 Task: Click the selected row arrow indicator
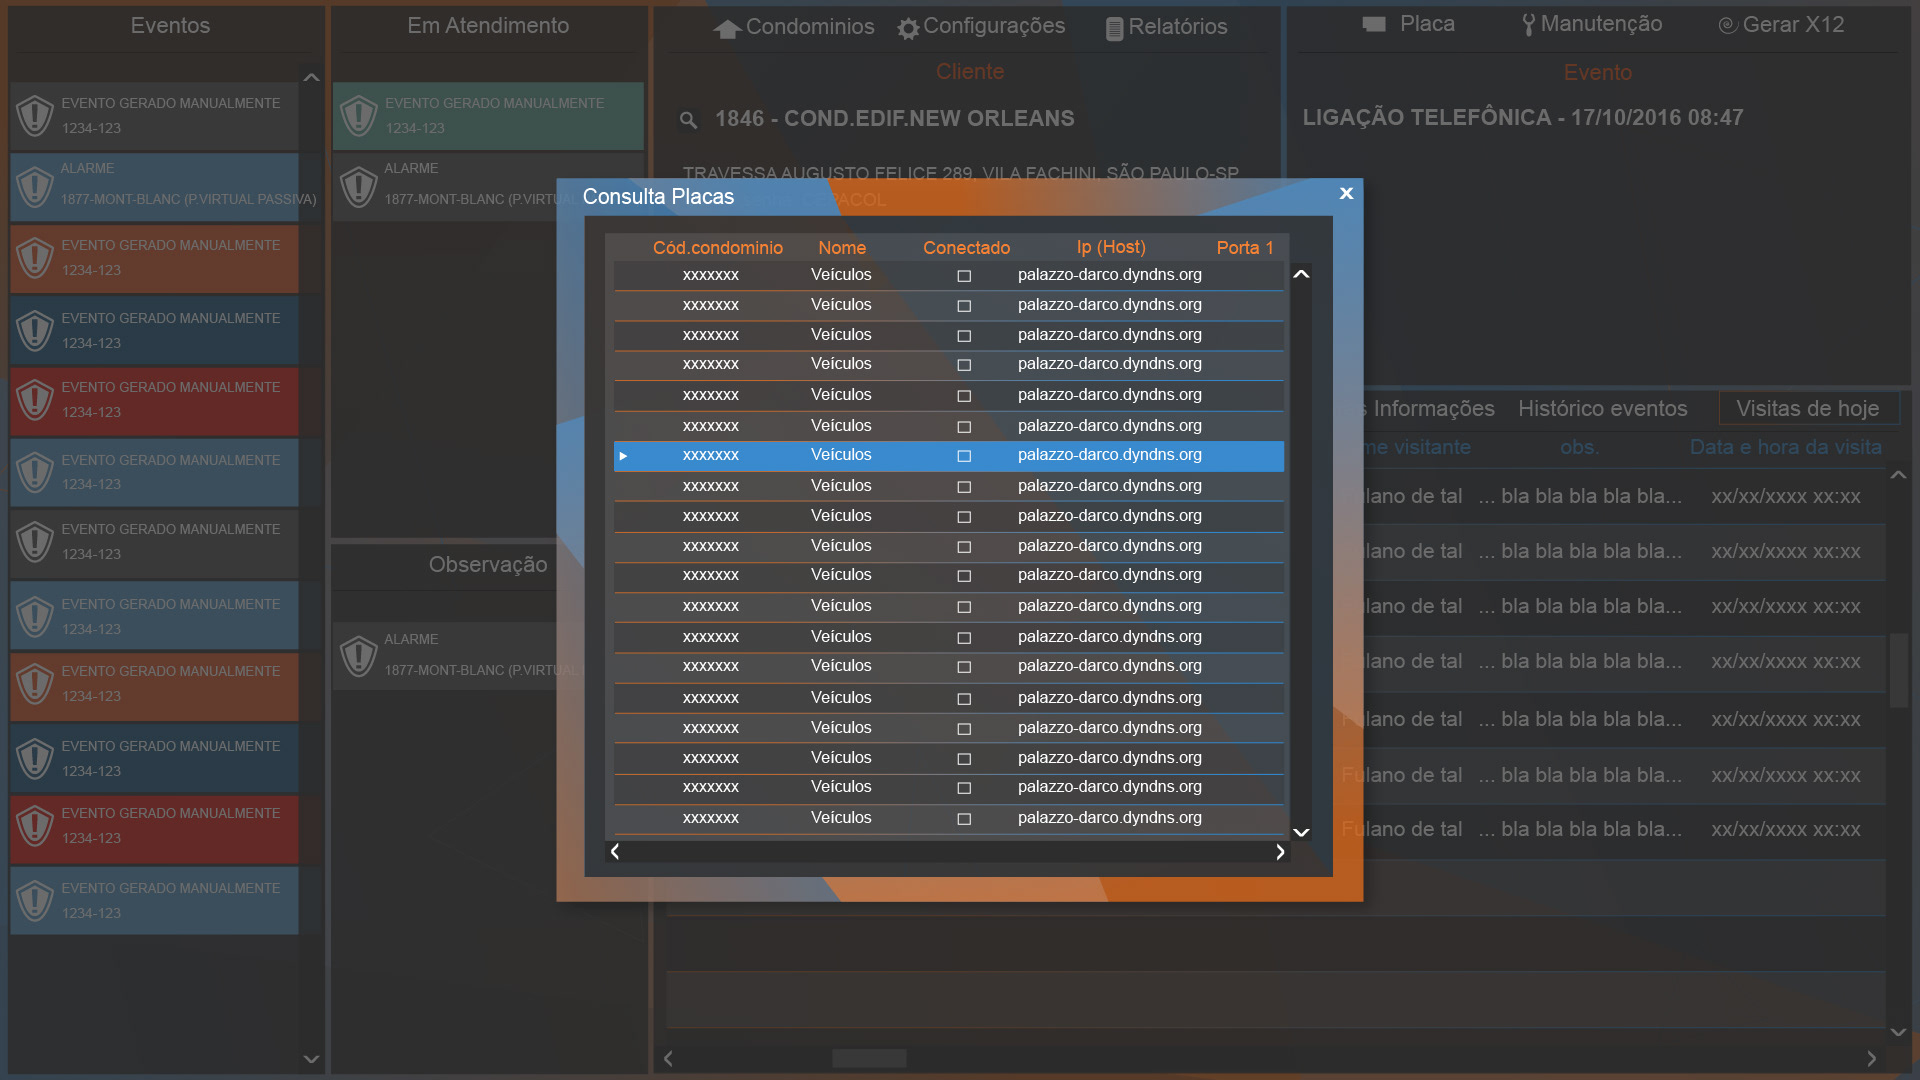(623, 456)
